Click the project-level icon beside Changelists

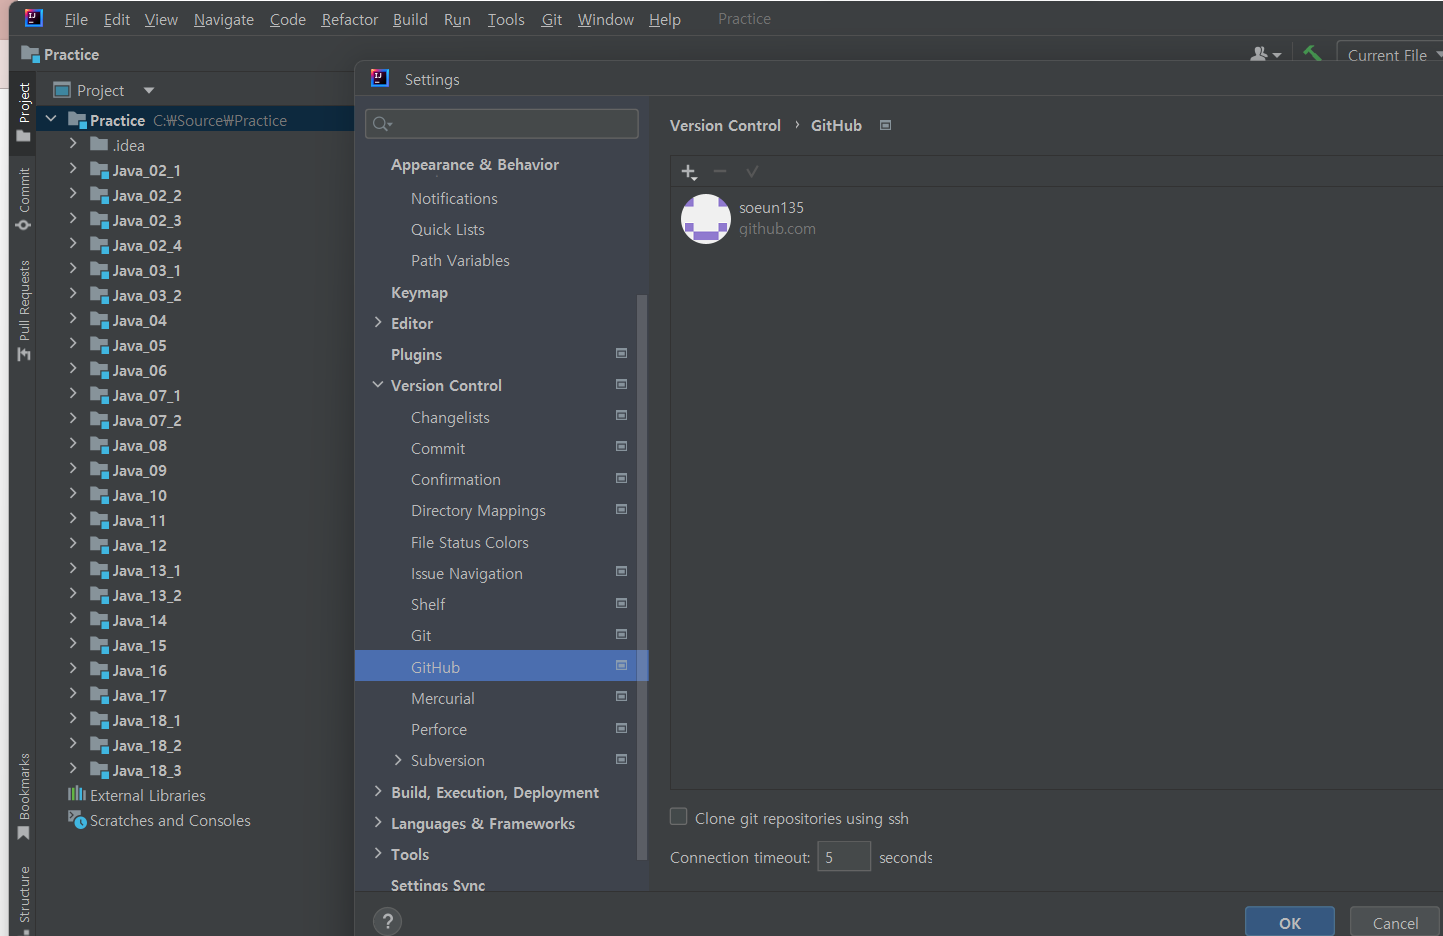coord(621,416)
